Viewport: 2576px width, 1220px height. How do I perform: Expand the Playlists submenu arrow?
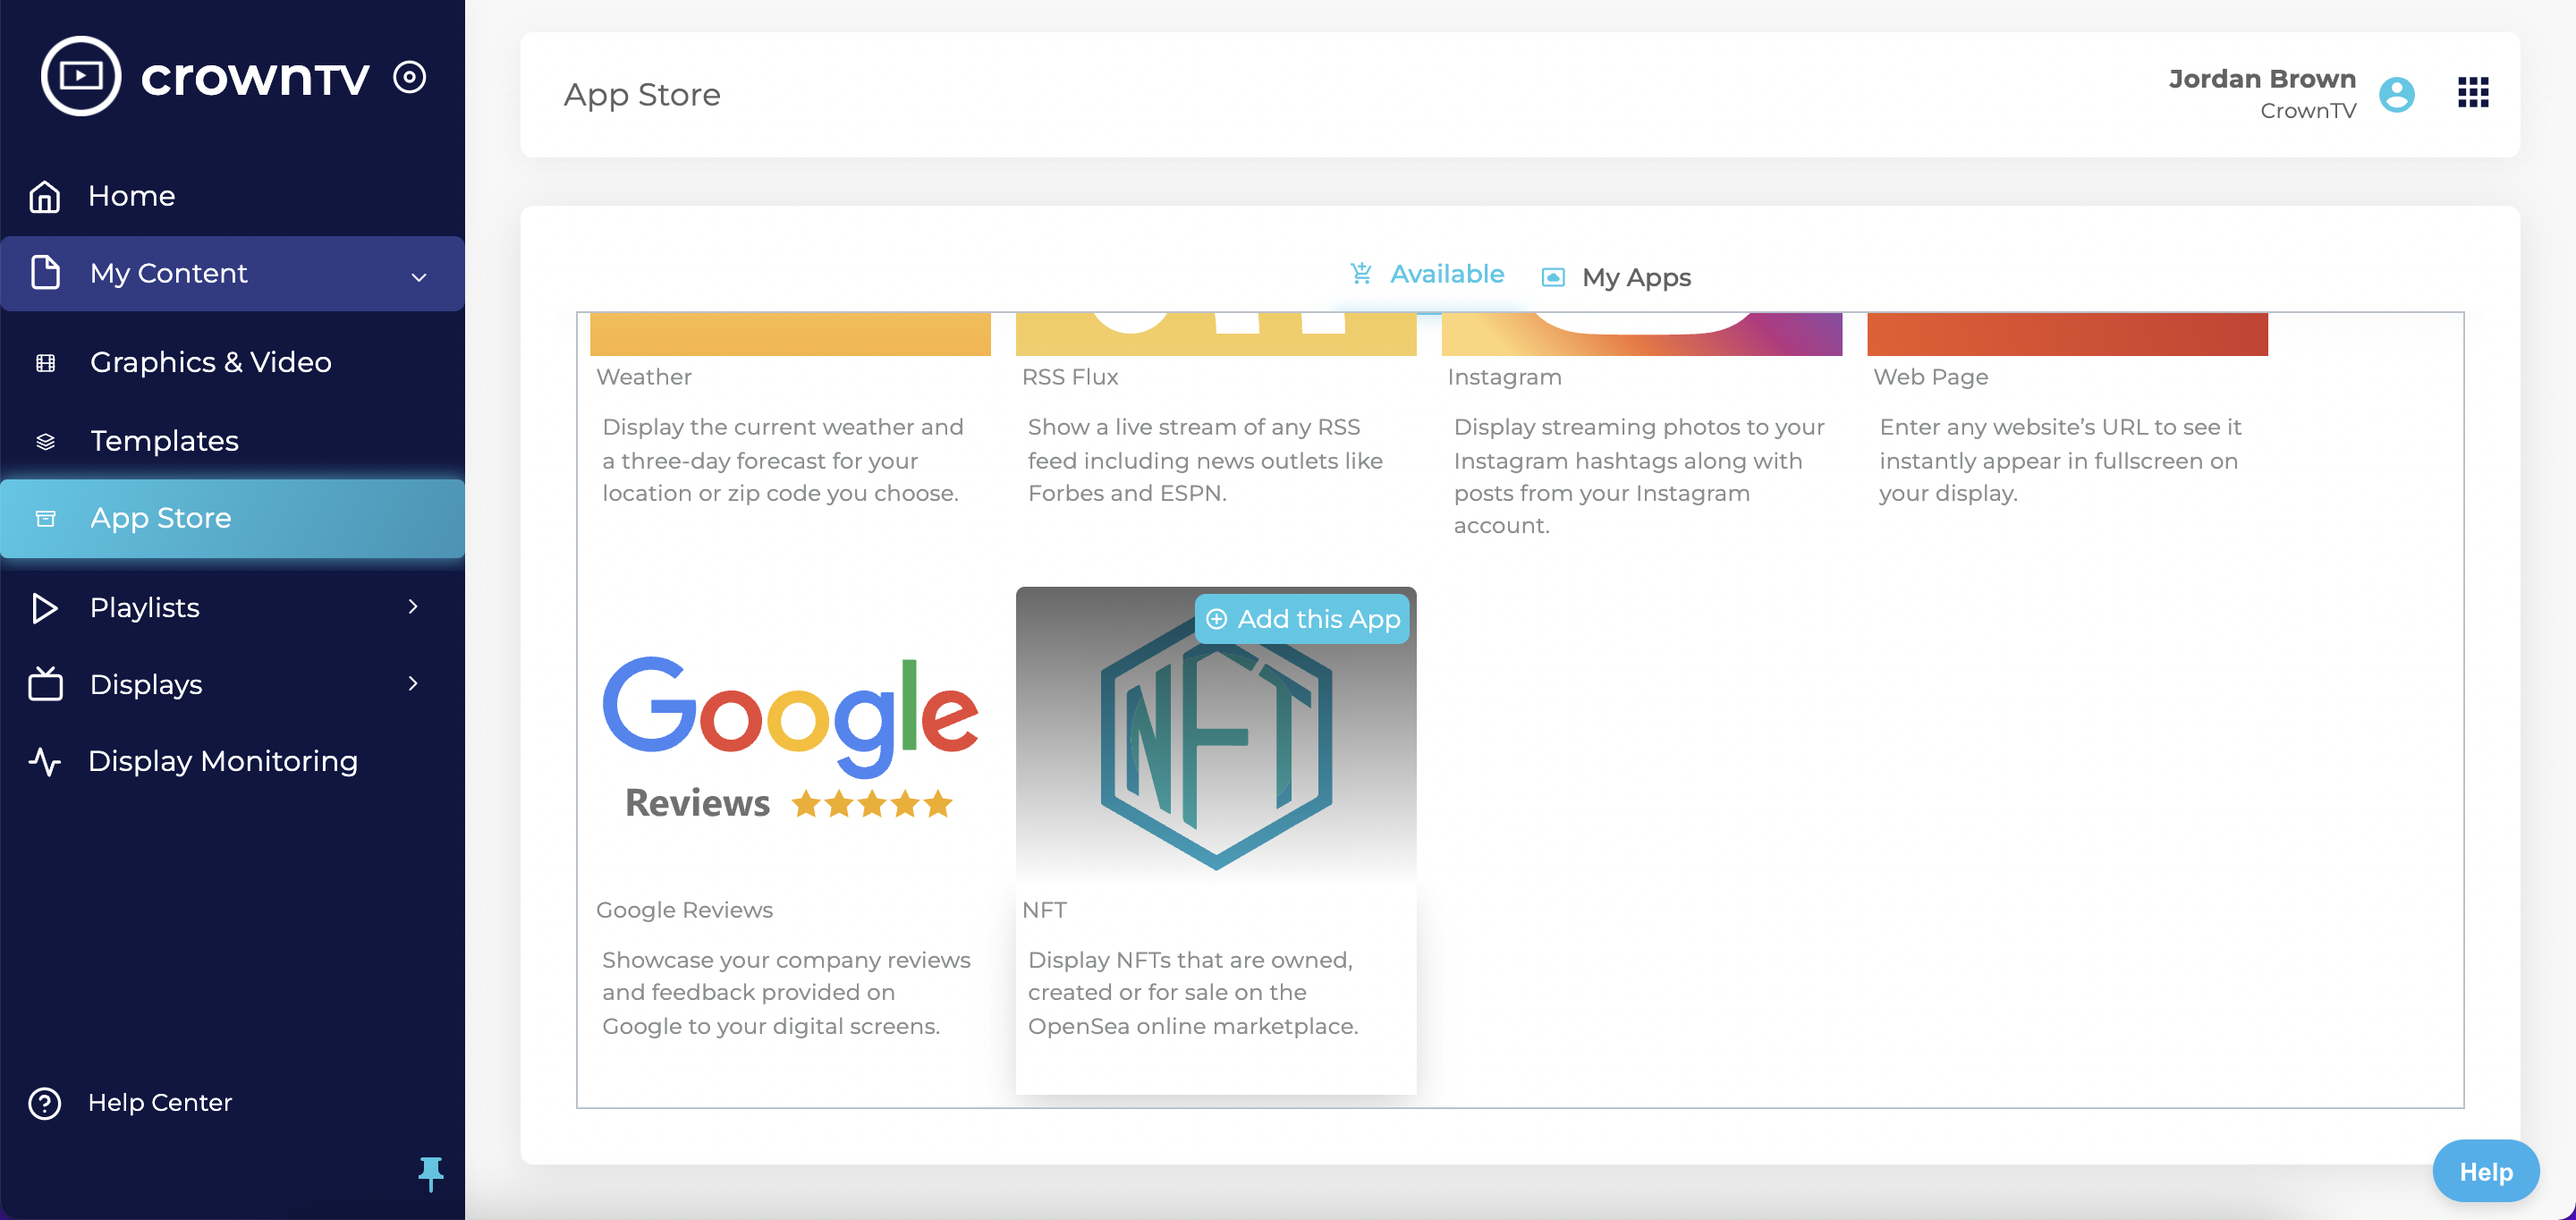click(413, 606)
